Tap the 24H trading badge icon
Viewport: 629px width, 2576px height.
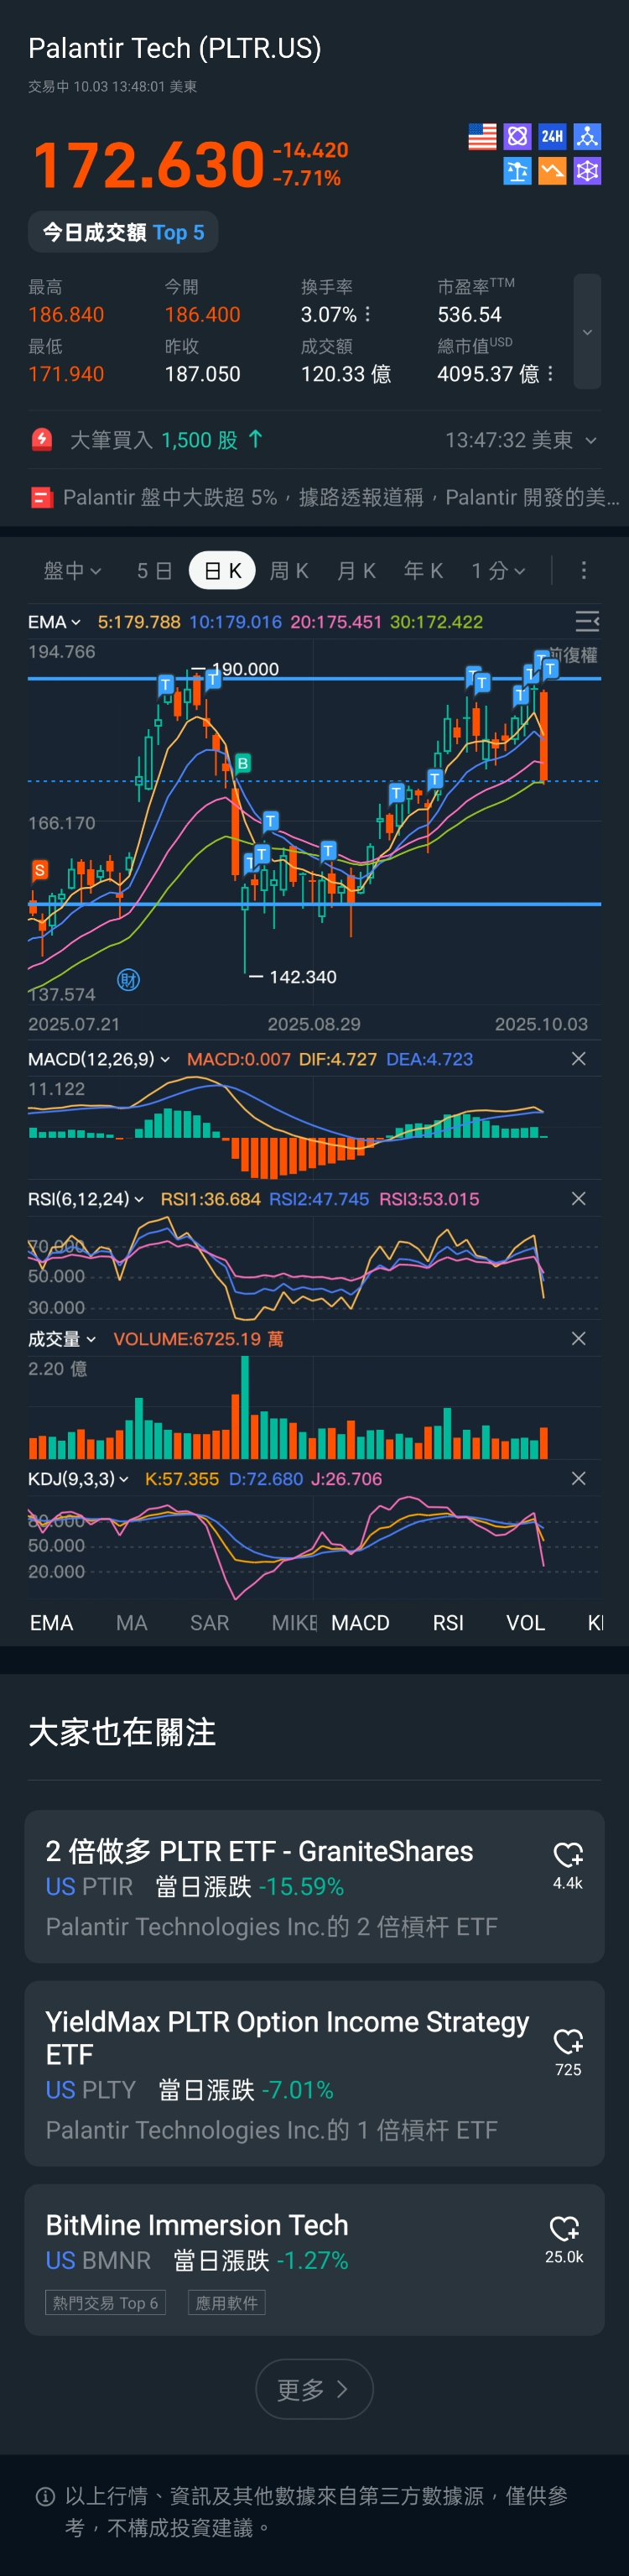coord(552,136)
